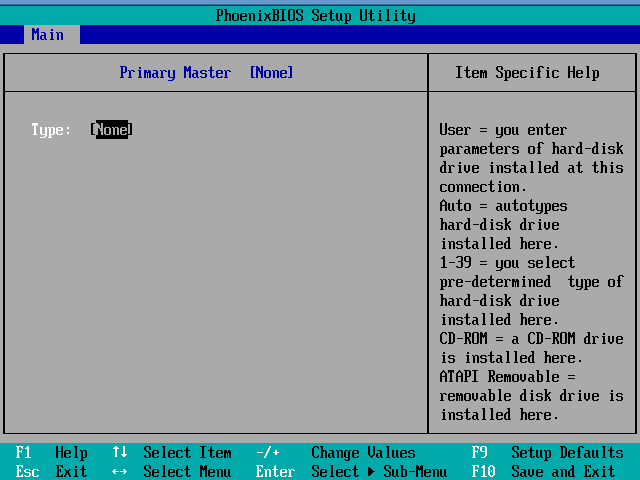The width and height of the screenshot is (640, 480).
Task: Click the F10 key hint
Action: [483, 471]
